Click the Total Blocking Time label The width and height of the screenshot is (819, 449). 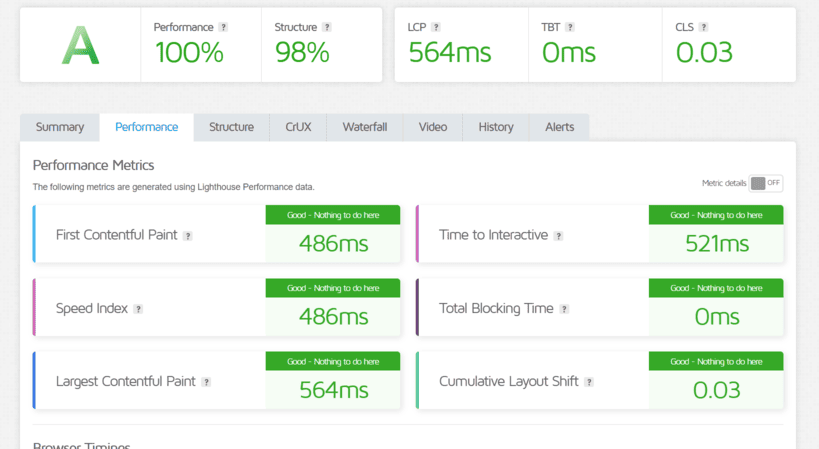pyautogui.click(x=496, y=309)
